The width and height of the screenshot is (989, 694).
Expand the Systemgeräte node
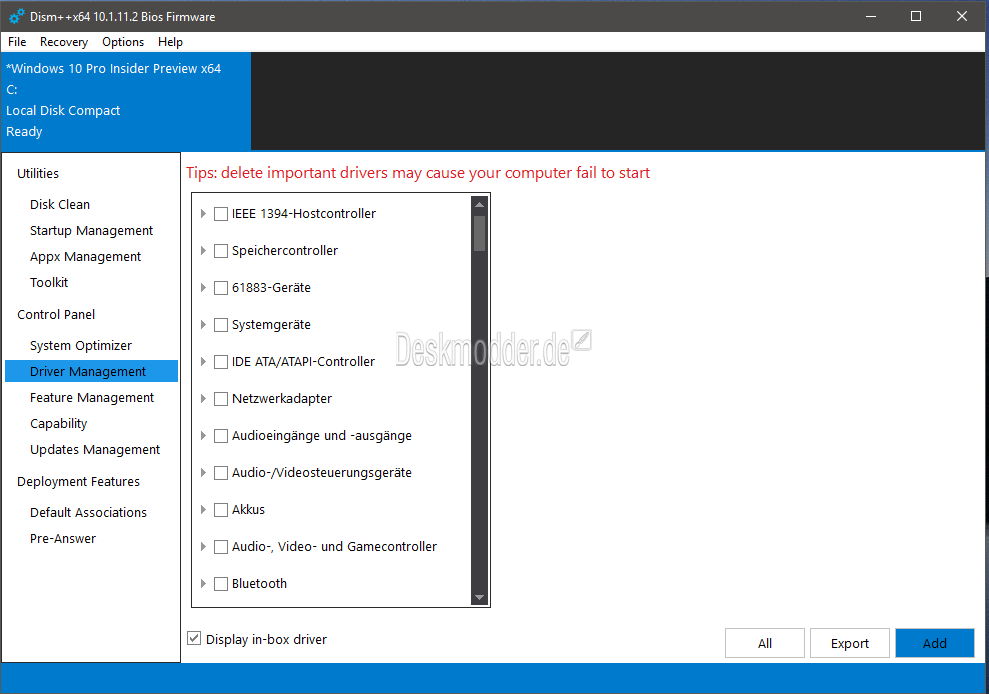(203, 325)
